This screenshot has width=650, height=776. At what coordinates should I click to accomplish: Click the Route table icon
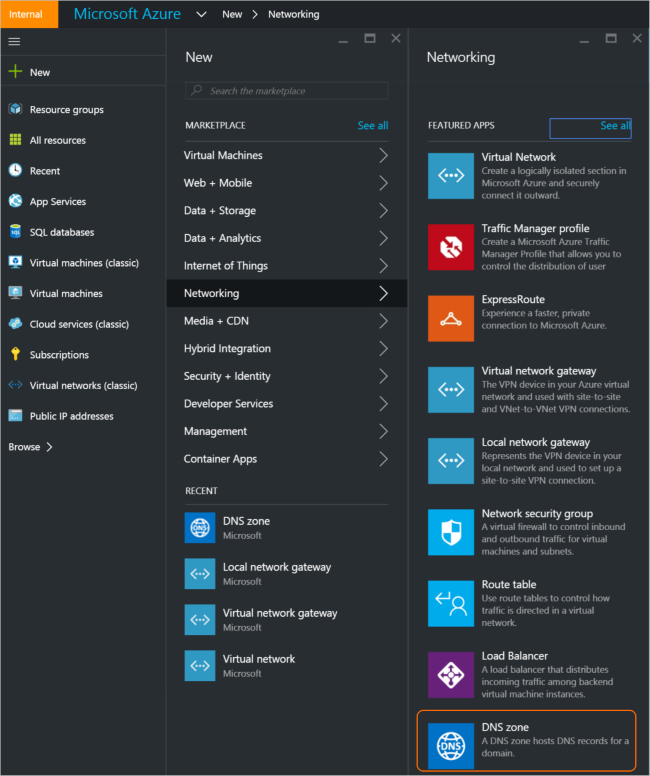451,603
